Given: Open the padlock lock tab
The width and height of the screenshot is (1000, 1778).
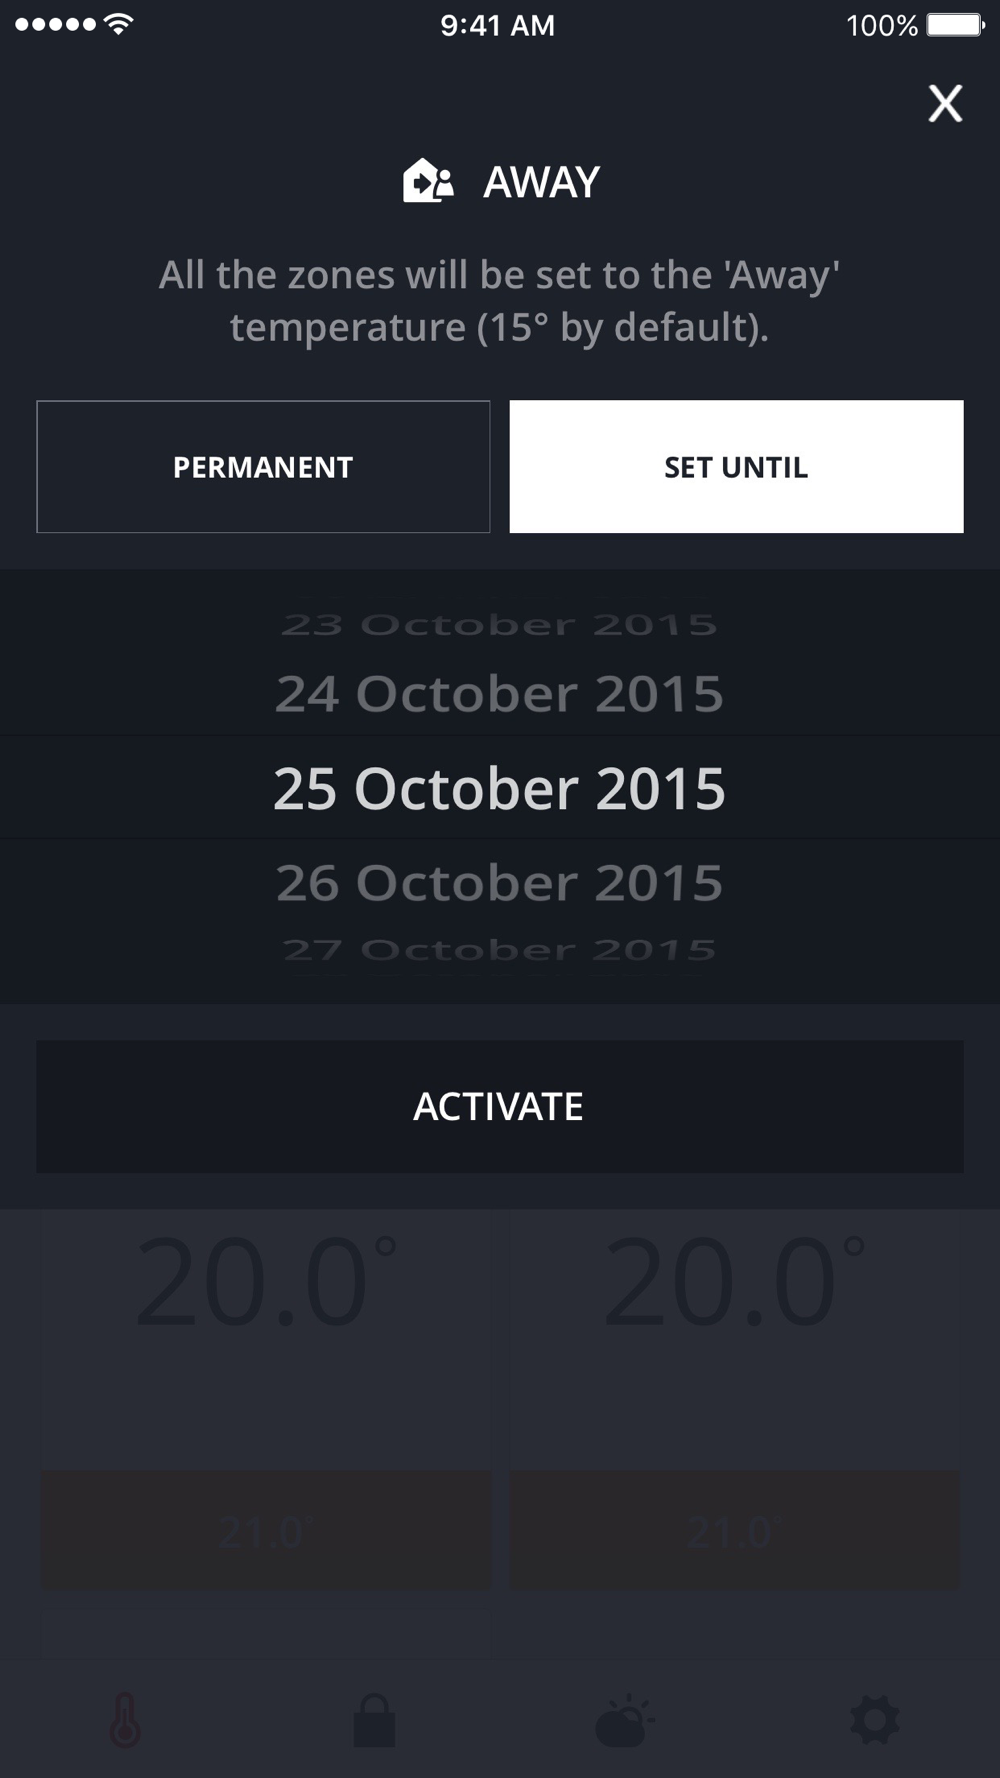Looking at the screenshot, I should point(375,1720).
